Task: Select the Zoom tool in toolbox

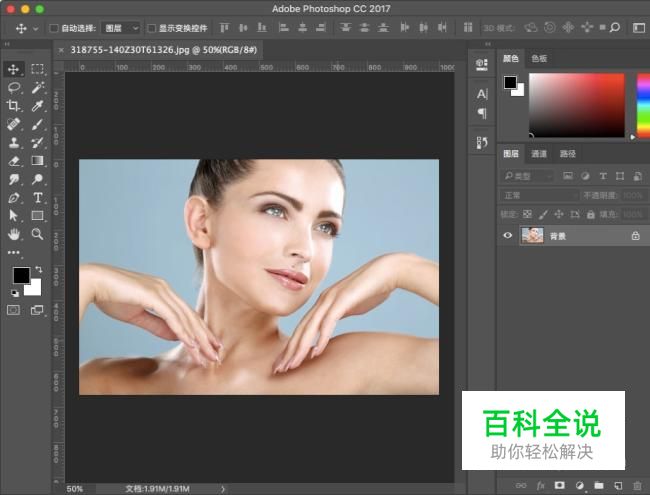Action: click(x=37, y=233)
